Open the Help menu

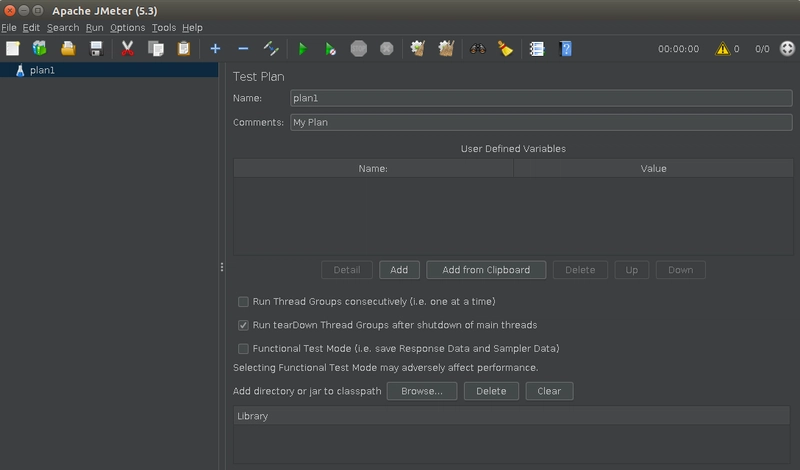192,28
